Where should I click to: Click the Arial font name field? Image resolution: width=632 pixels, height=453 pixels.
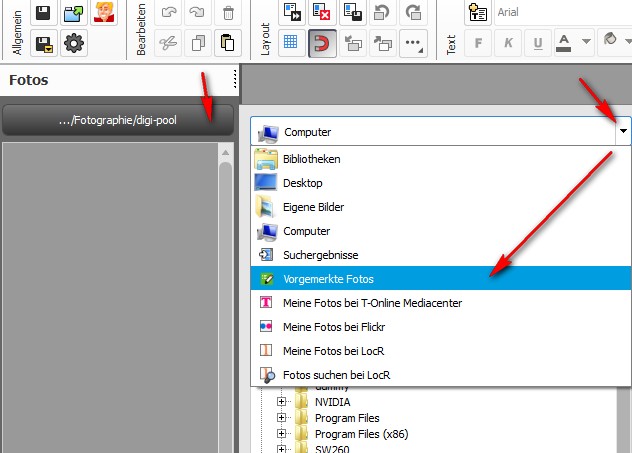tap(563, 12)
